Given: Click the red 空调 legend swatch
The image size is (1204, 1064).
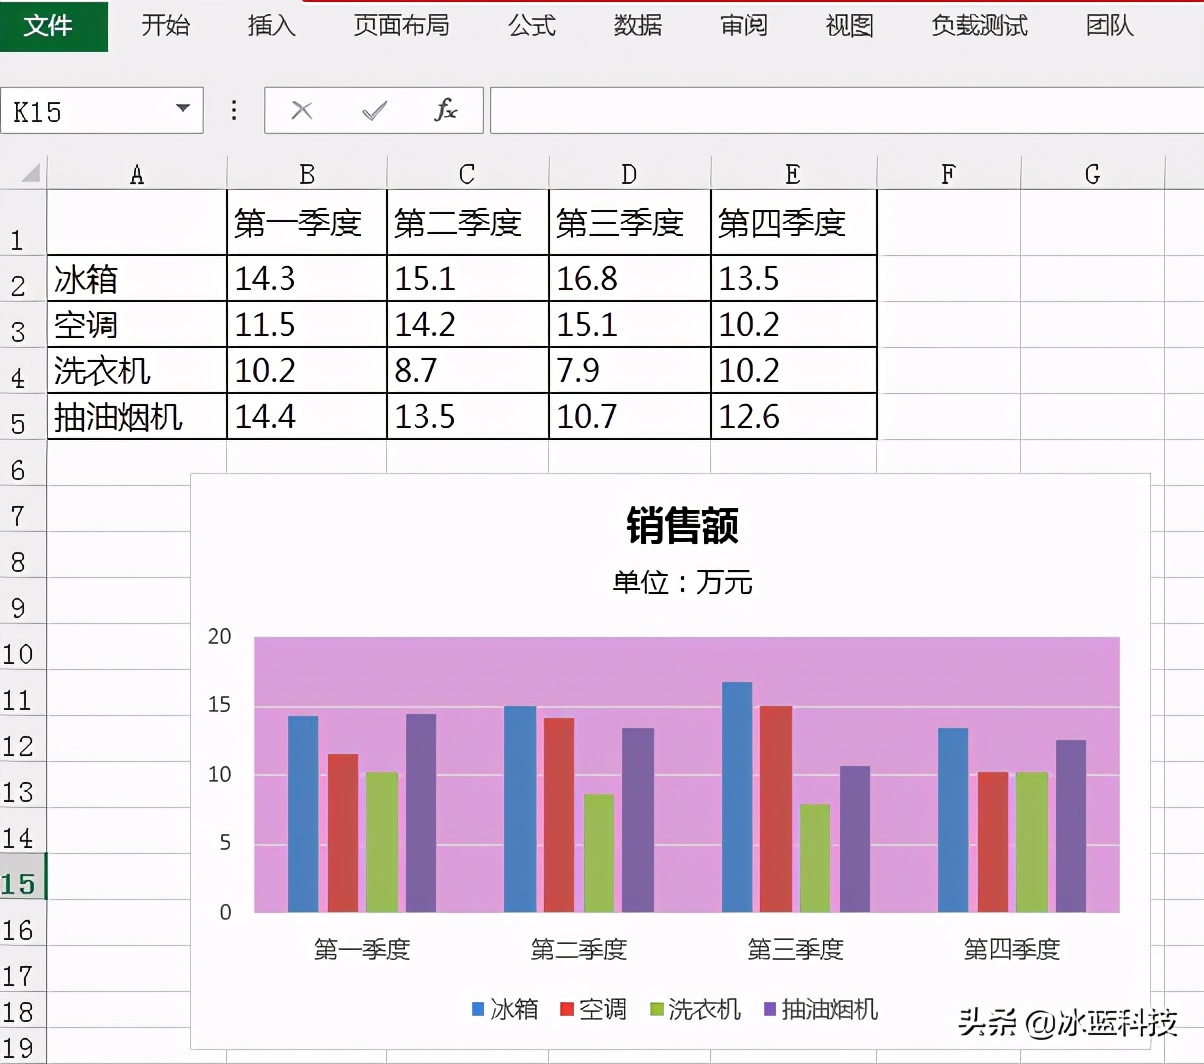Looking at the screenshot, I should pos(566,1010).
